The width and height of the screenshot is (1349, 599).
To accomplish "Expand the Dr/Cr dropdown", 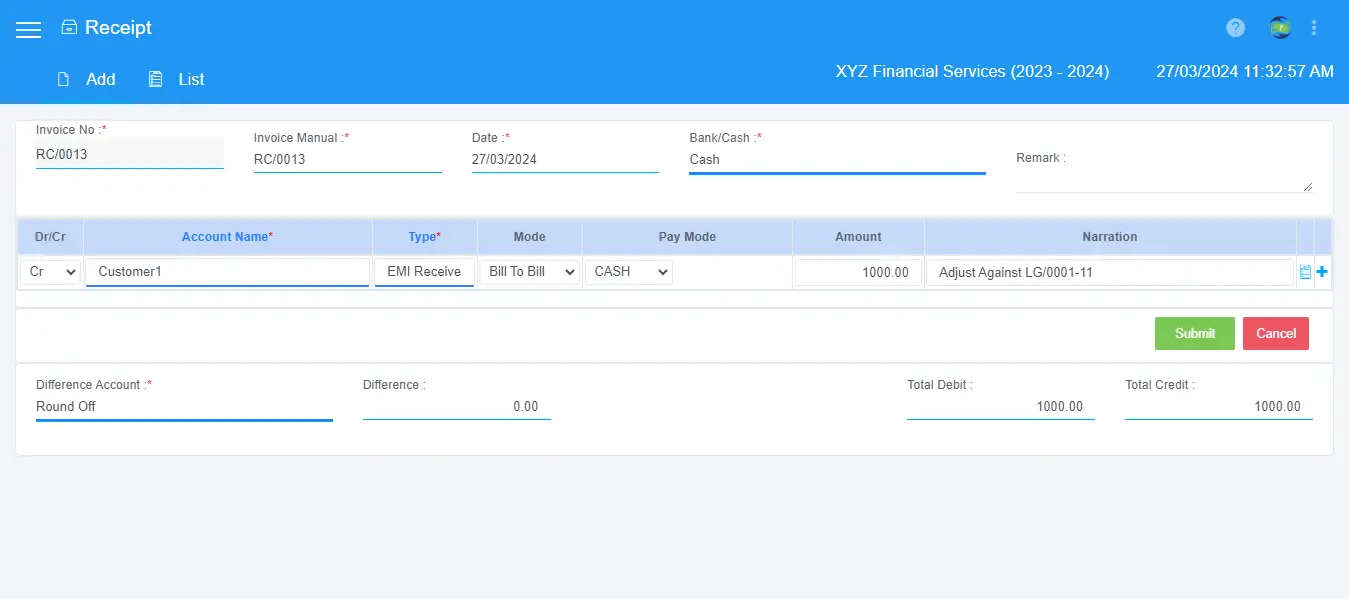I will click(x=50, y=272).
